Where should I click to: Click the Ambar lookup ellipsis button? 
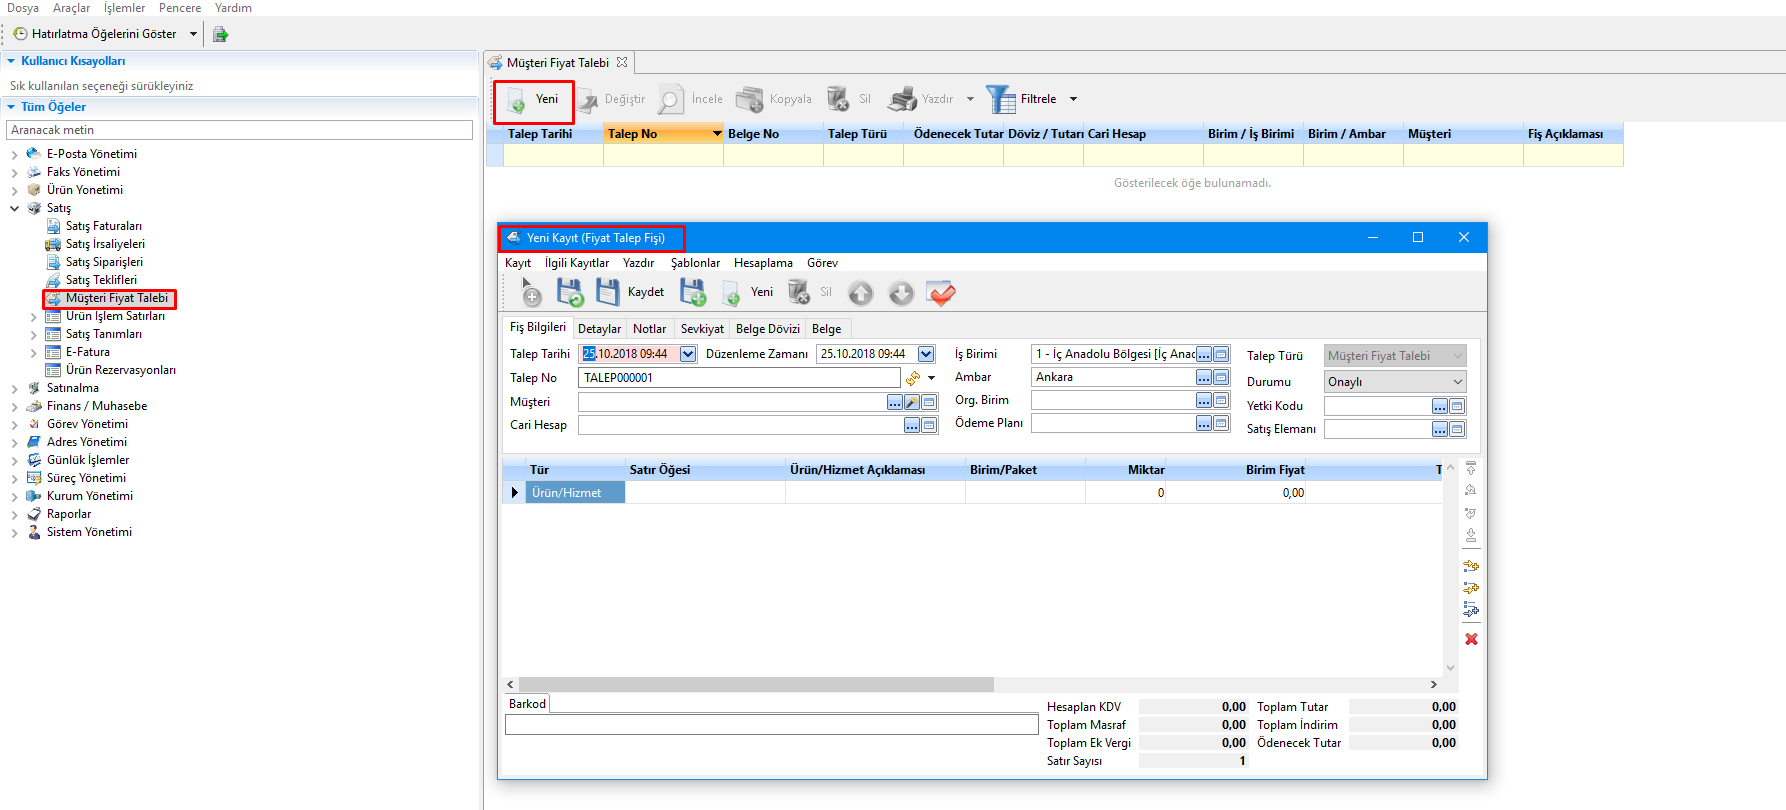[1204, 377]
